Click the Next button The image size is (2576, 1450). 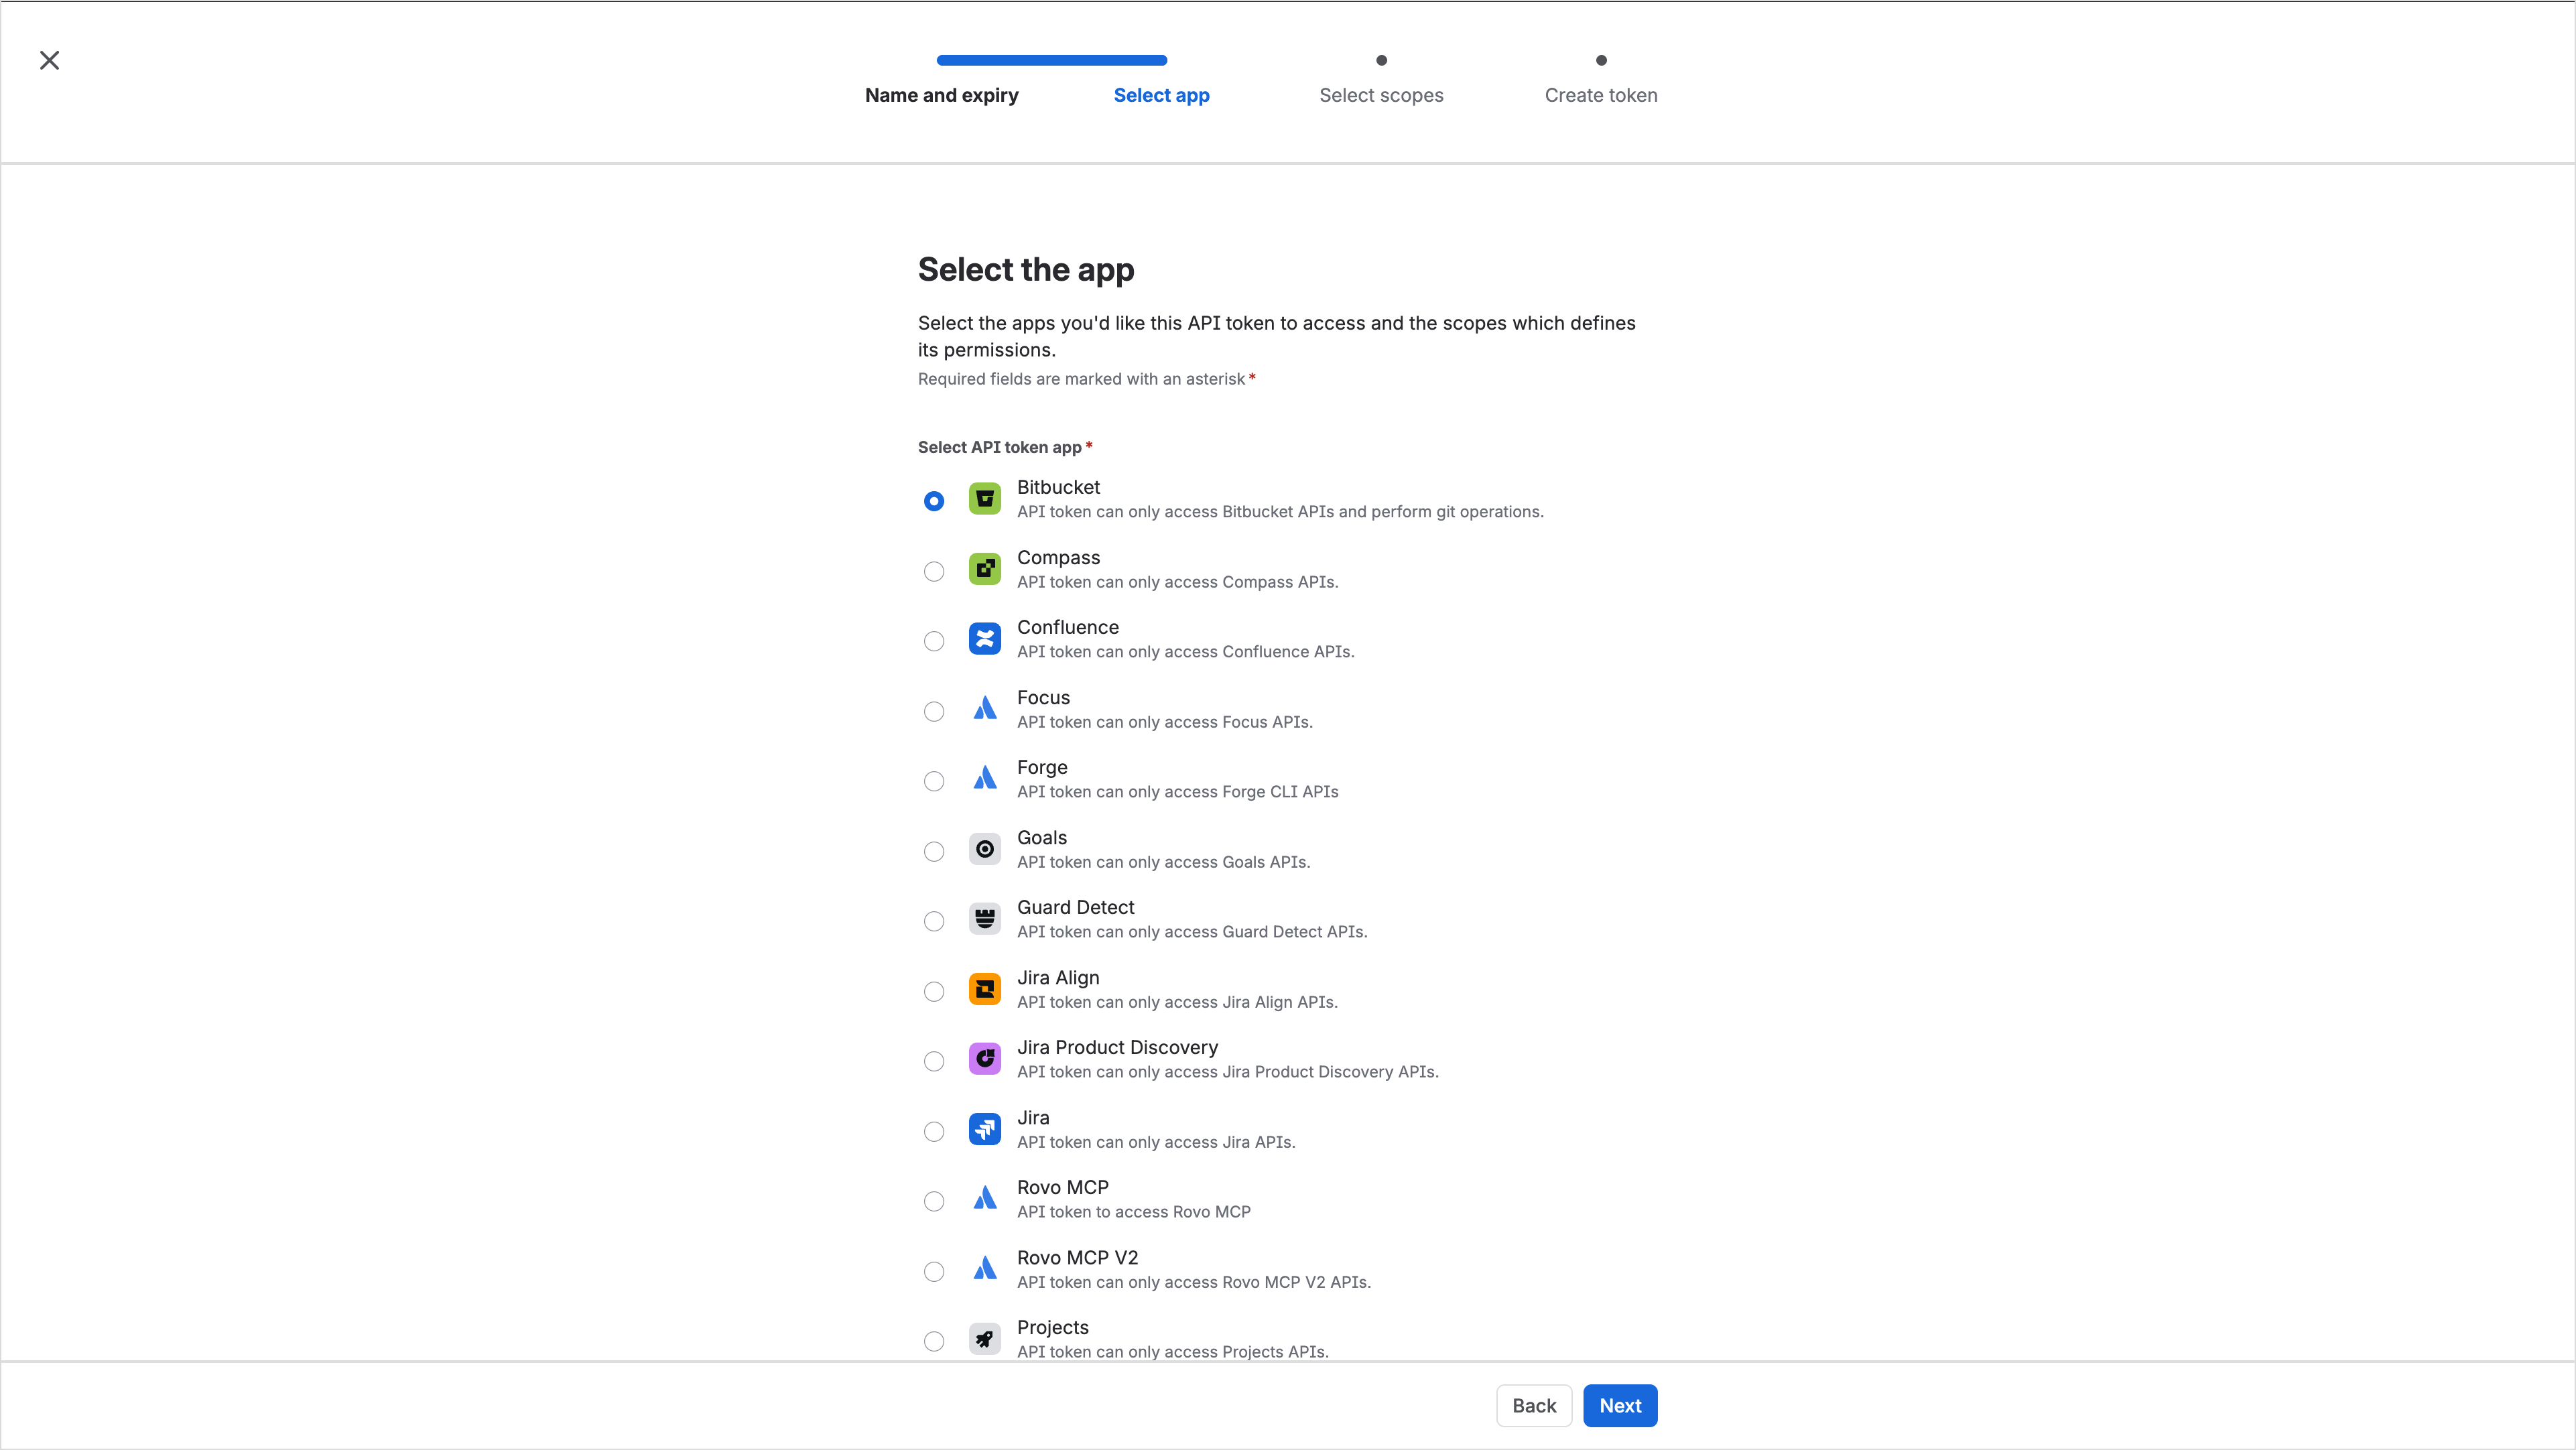point(1620,1405)
